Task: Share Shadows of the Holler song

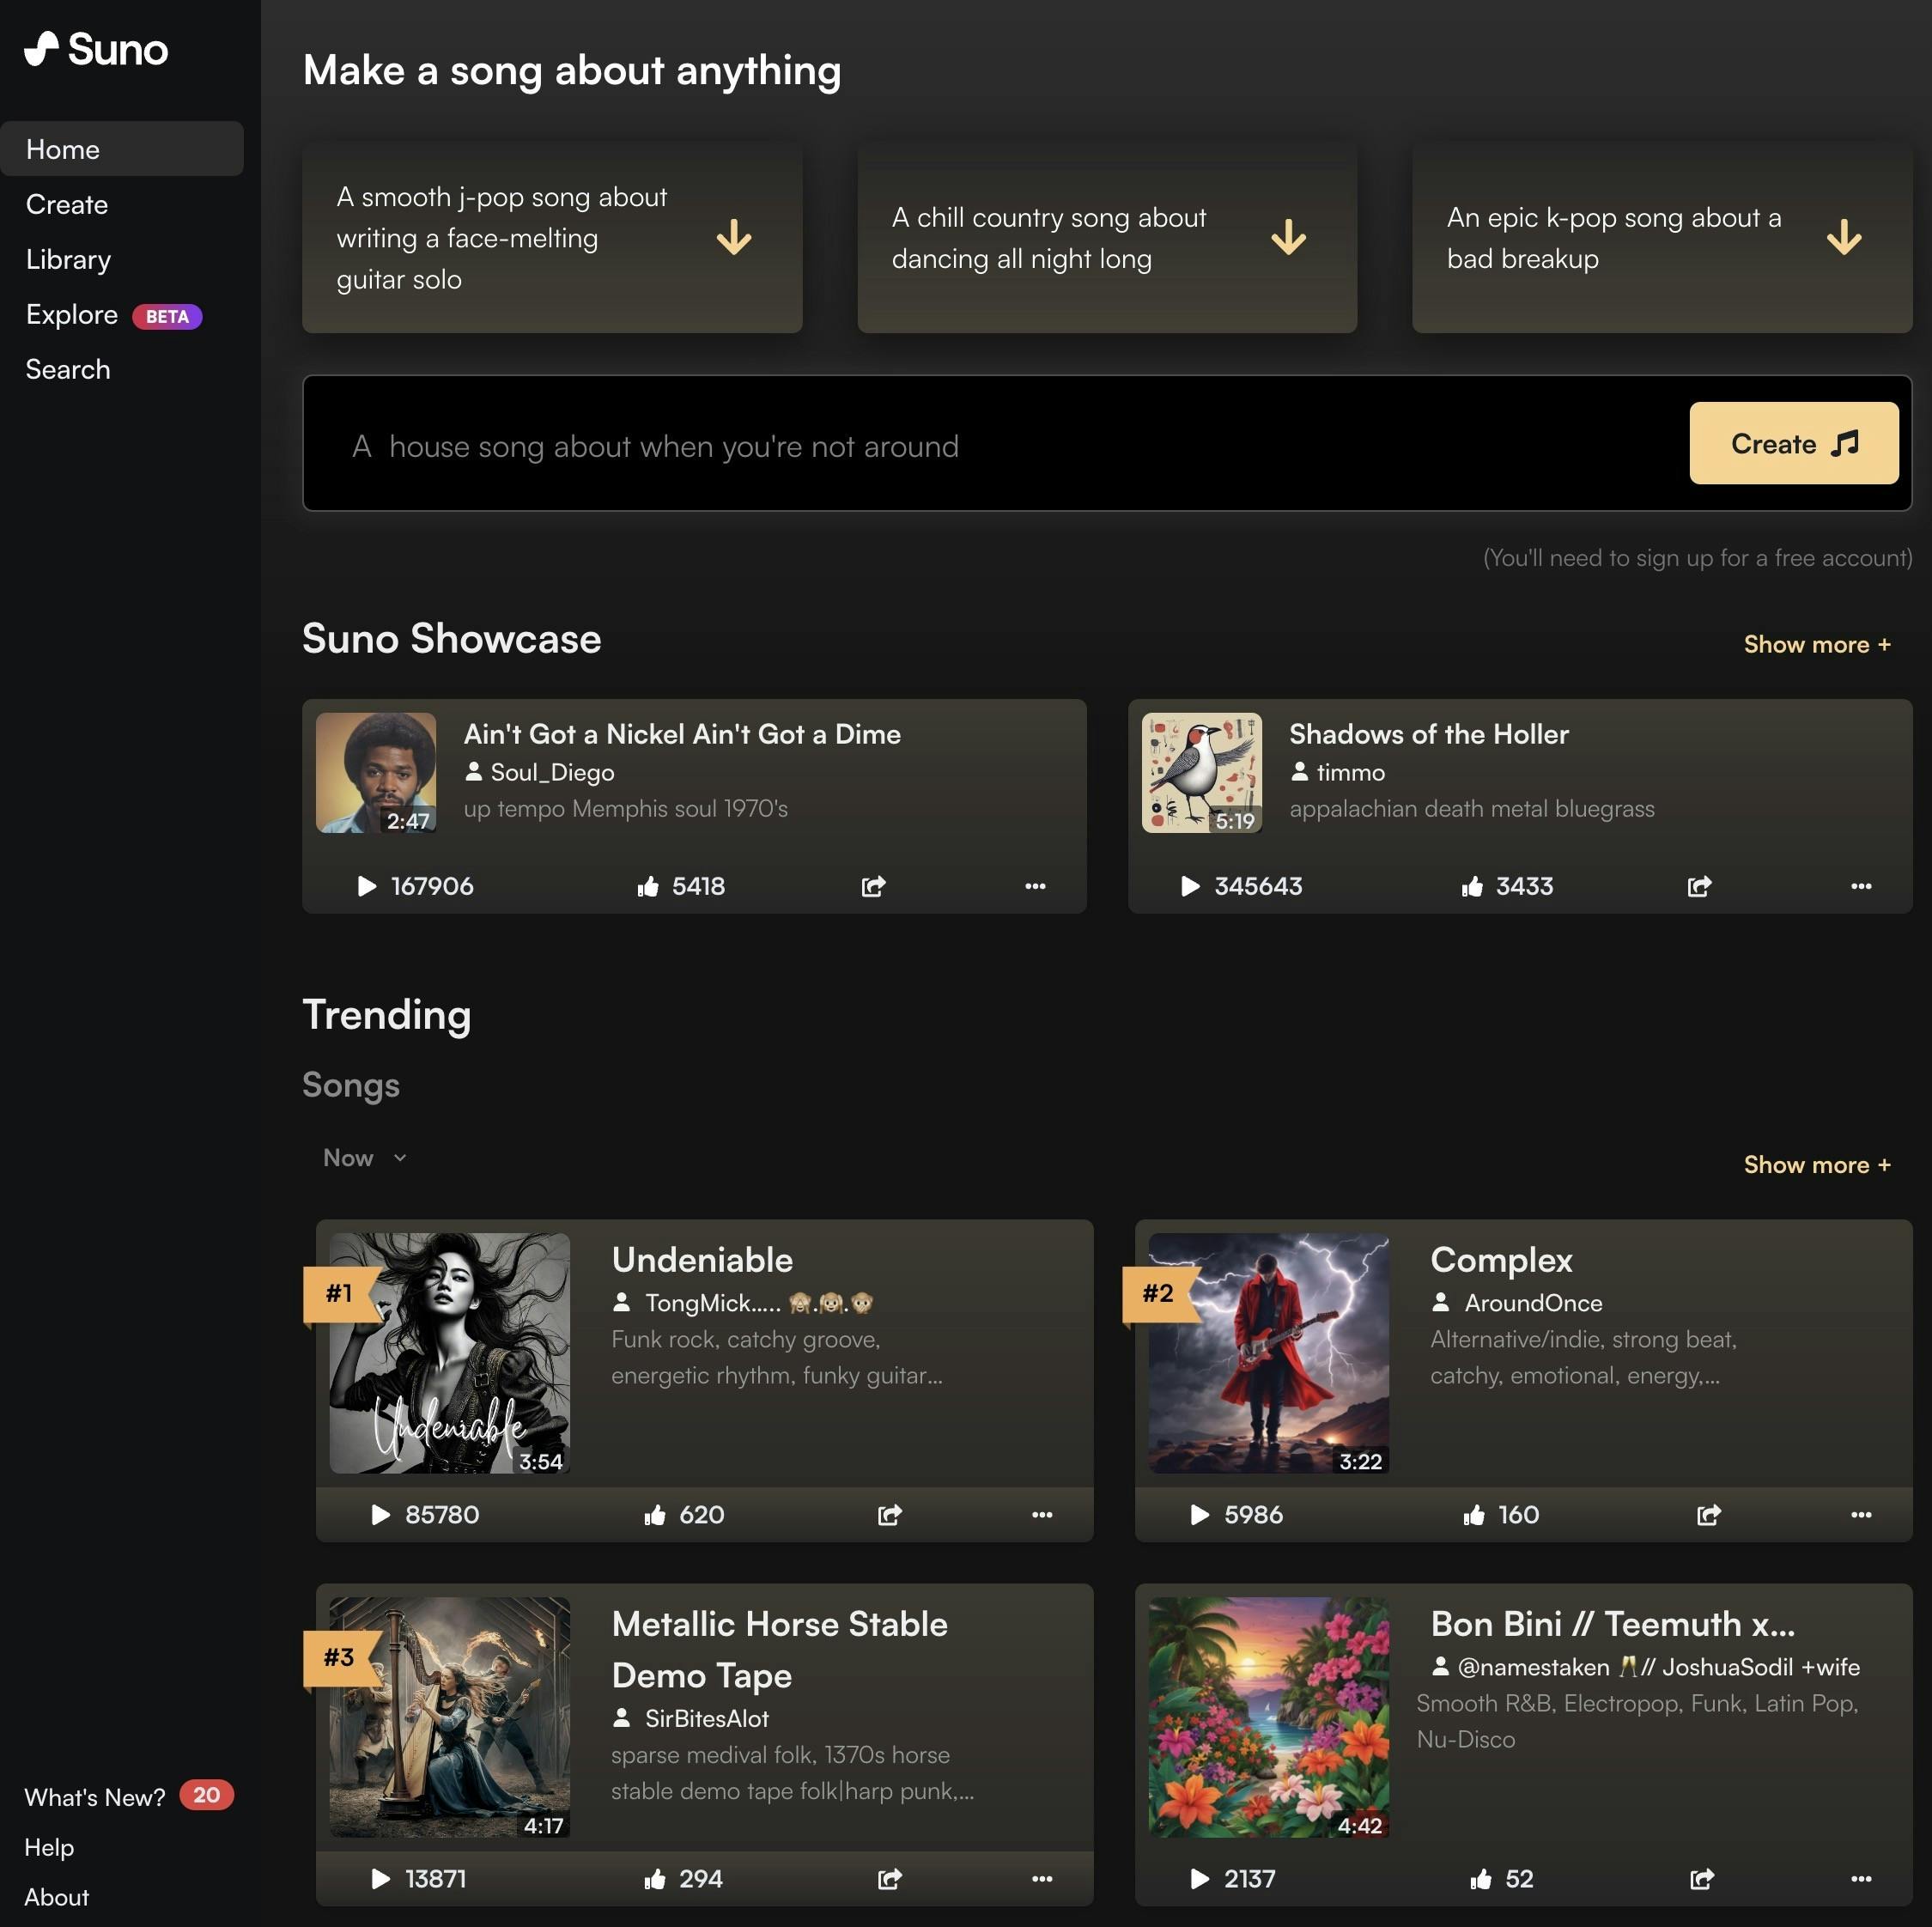Action: (1699, 886)
